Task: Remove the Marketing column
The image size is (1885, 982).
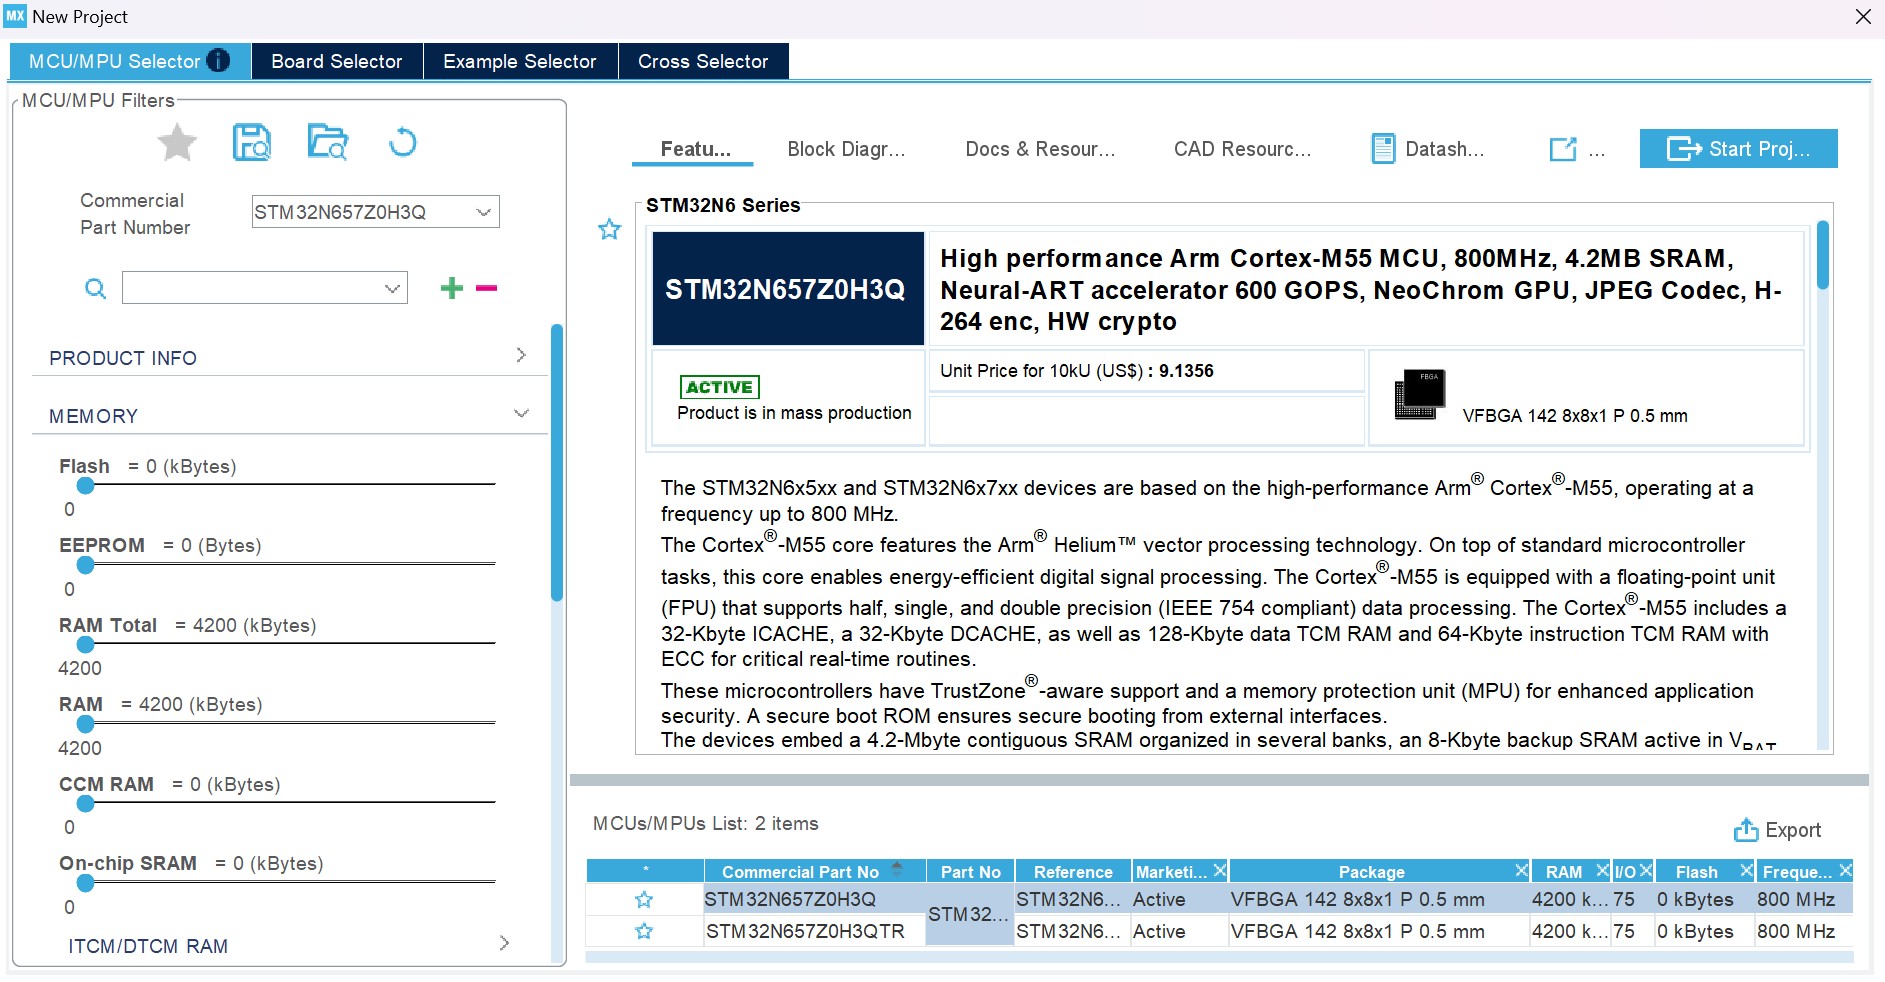Action: point(1220,871)
